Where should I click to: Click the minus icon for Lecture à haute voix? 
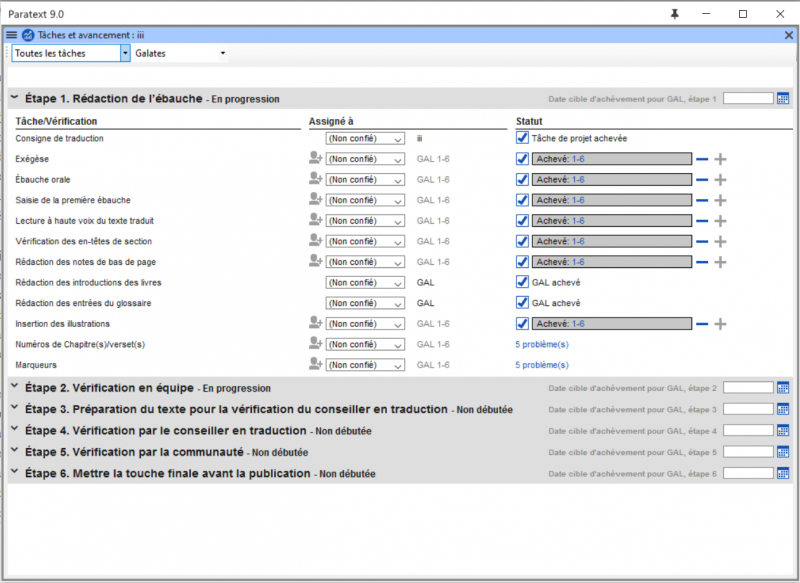[702, 221]
